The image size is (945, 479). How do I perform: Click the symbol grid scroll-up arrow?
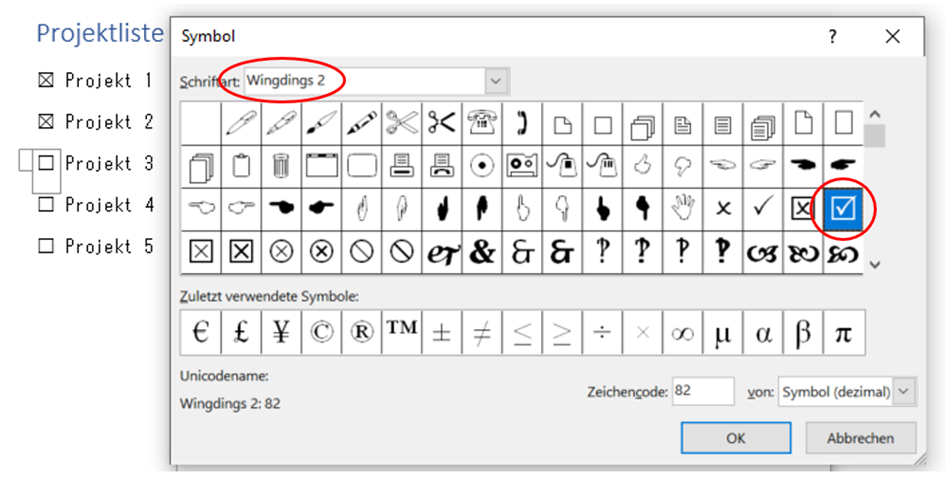tap(875, 114)
